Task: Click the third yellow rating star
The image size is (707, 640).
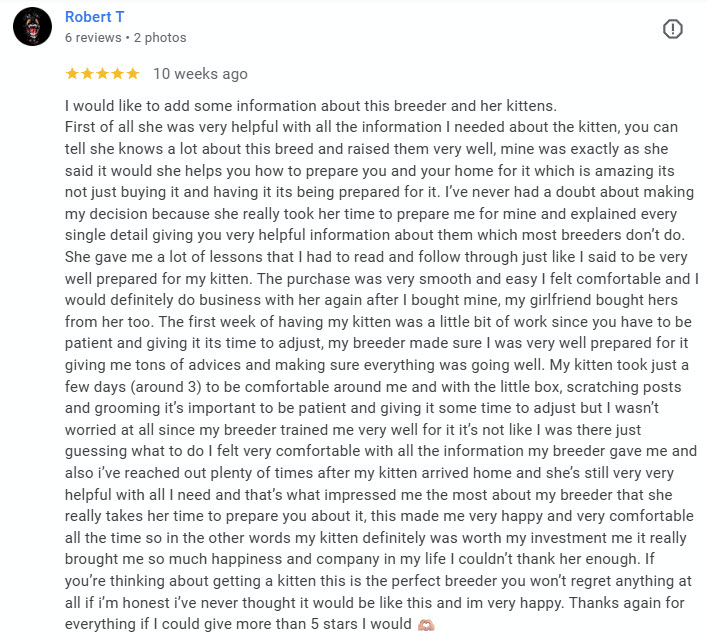Action: pos(102,74)
